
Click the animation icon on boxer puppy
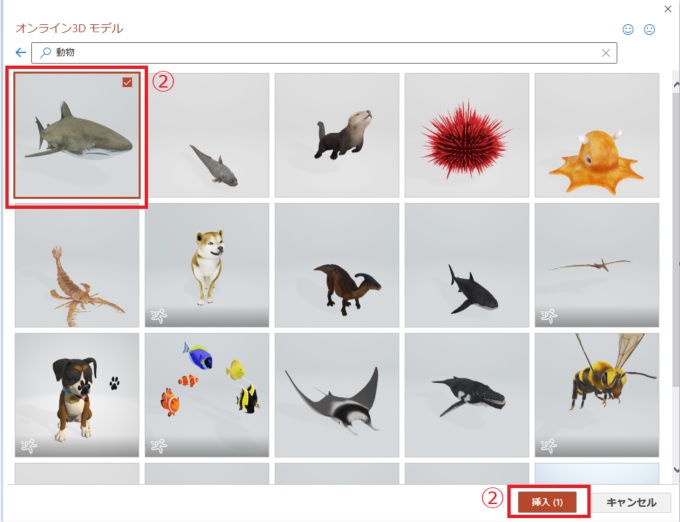29,446
